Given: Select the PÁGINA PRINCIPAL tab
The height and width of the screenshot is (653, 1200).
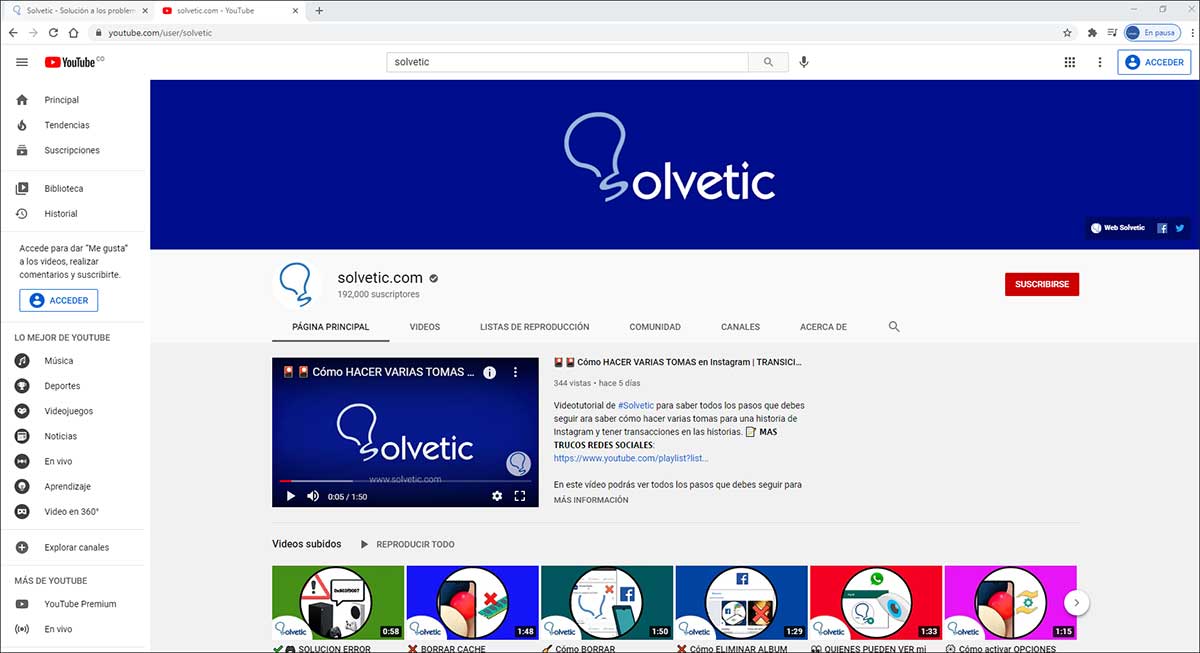Looking at the screenshot, I should (x=331, y=327).
